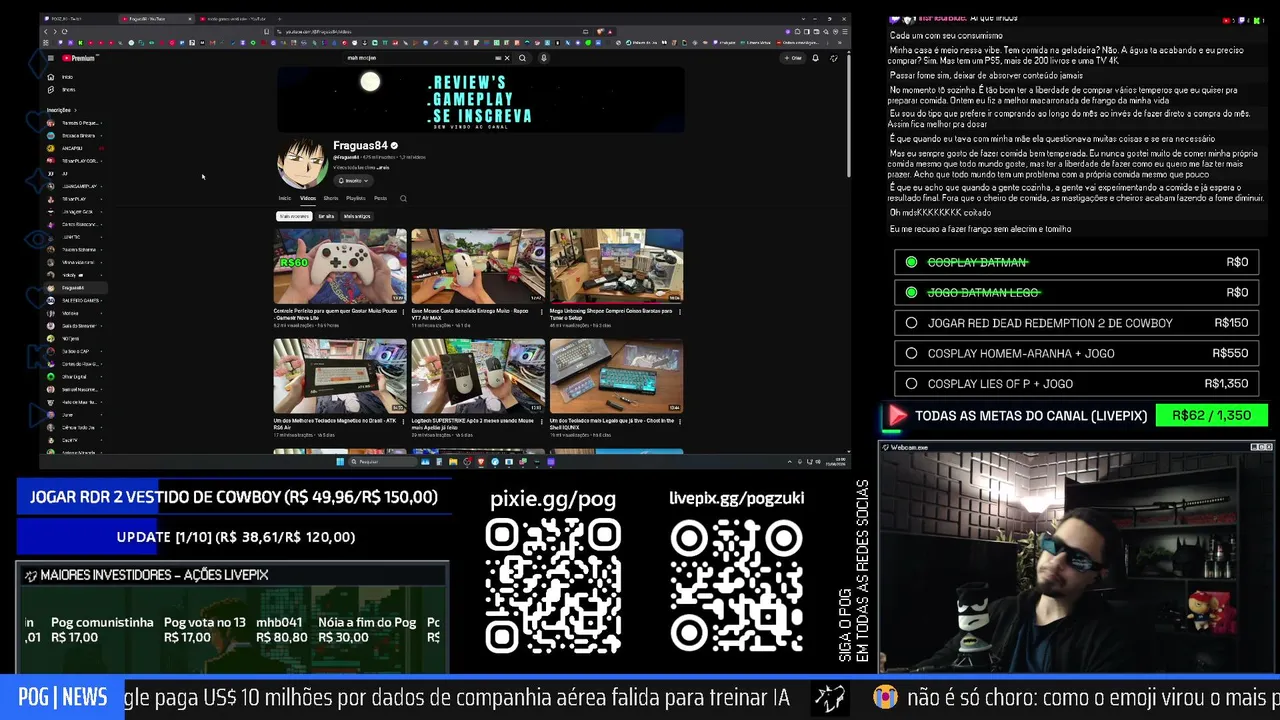1280x720 pixels.
Task: Click the YouTube Premium logo
Action: 78,58
